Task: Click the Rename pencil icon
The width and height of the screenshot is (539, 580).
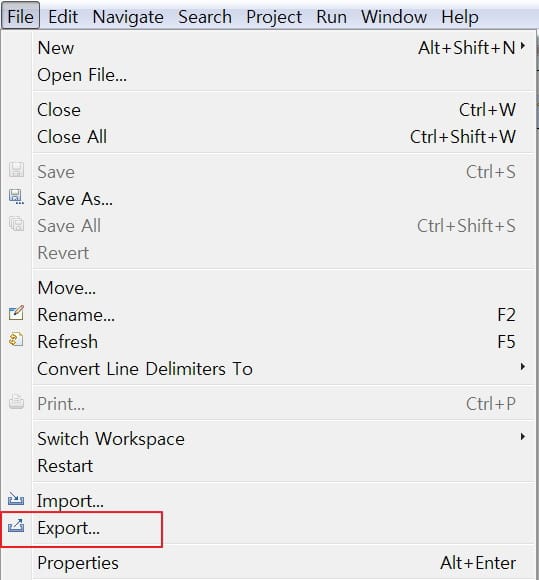Action: pos(16,313)
